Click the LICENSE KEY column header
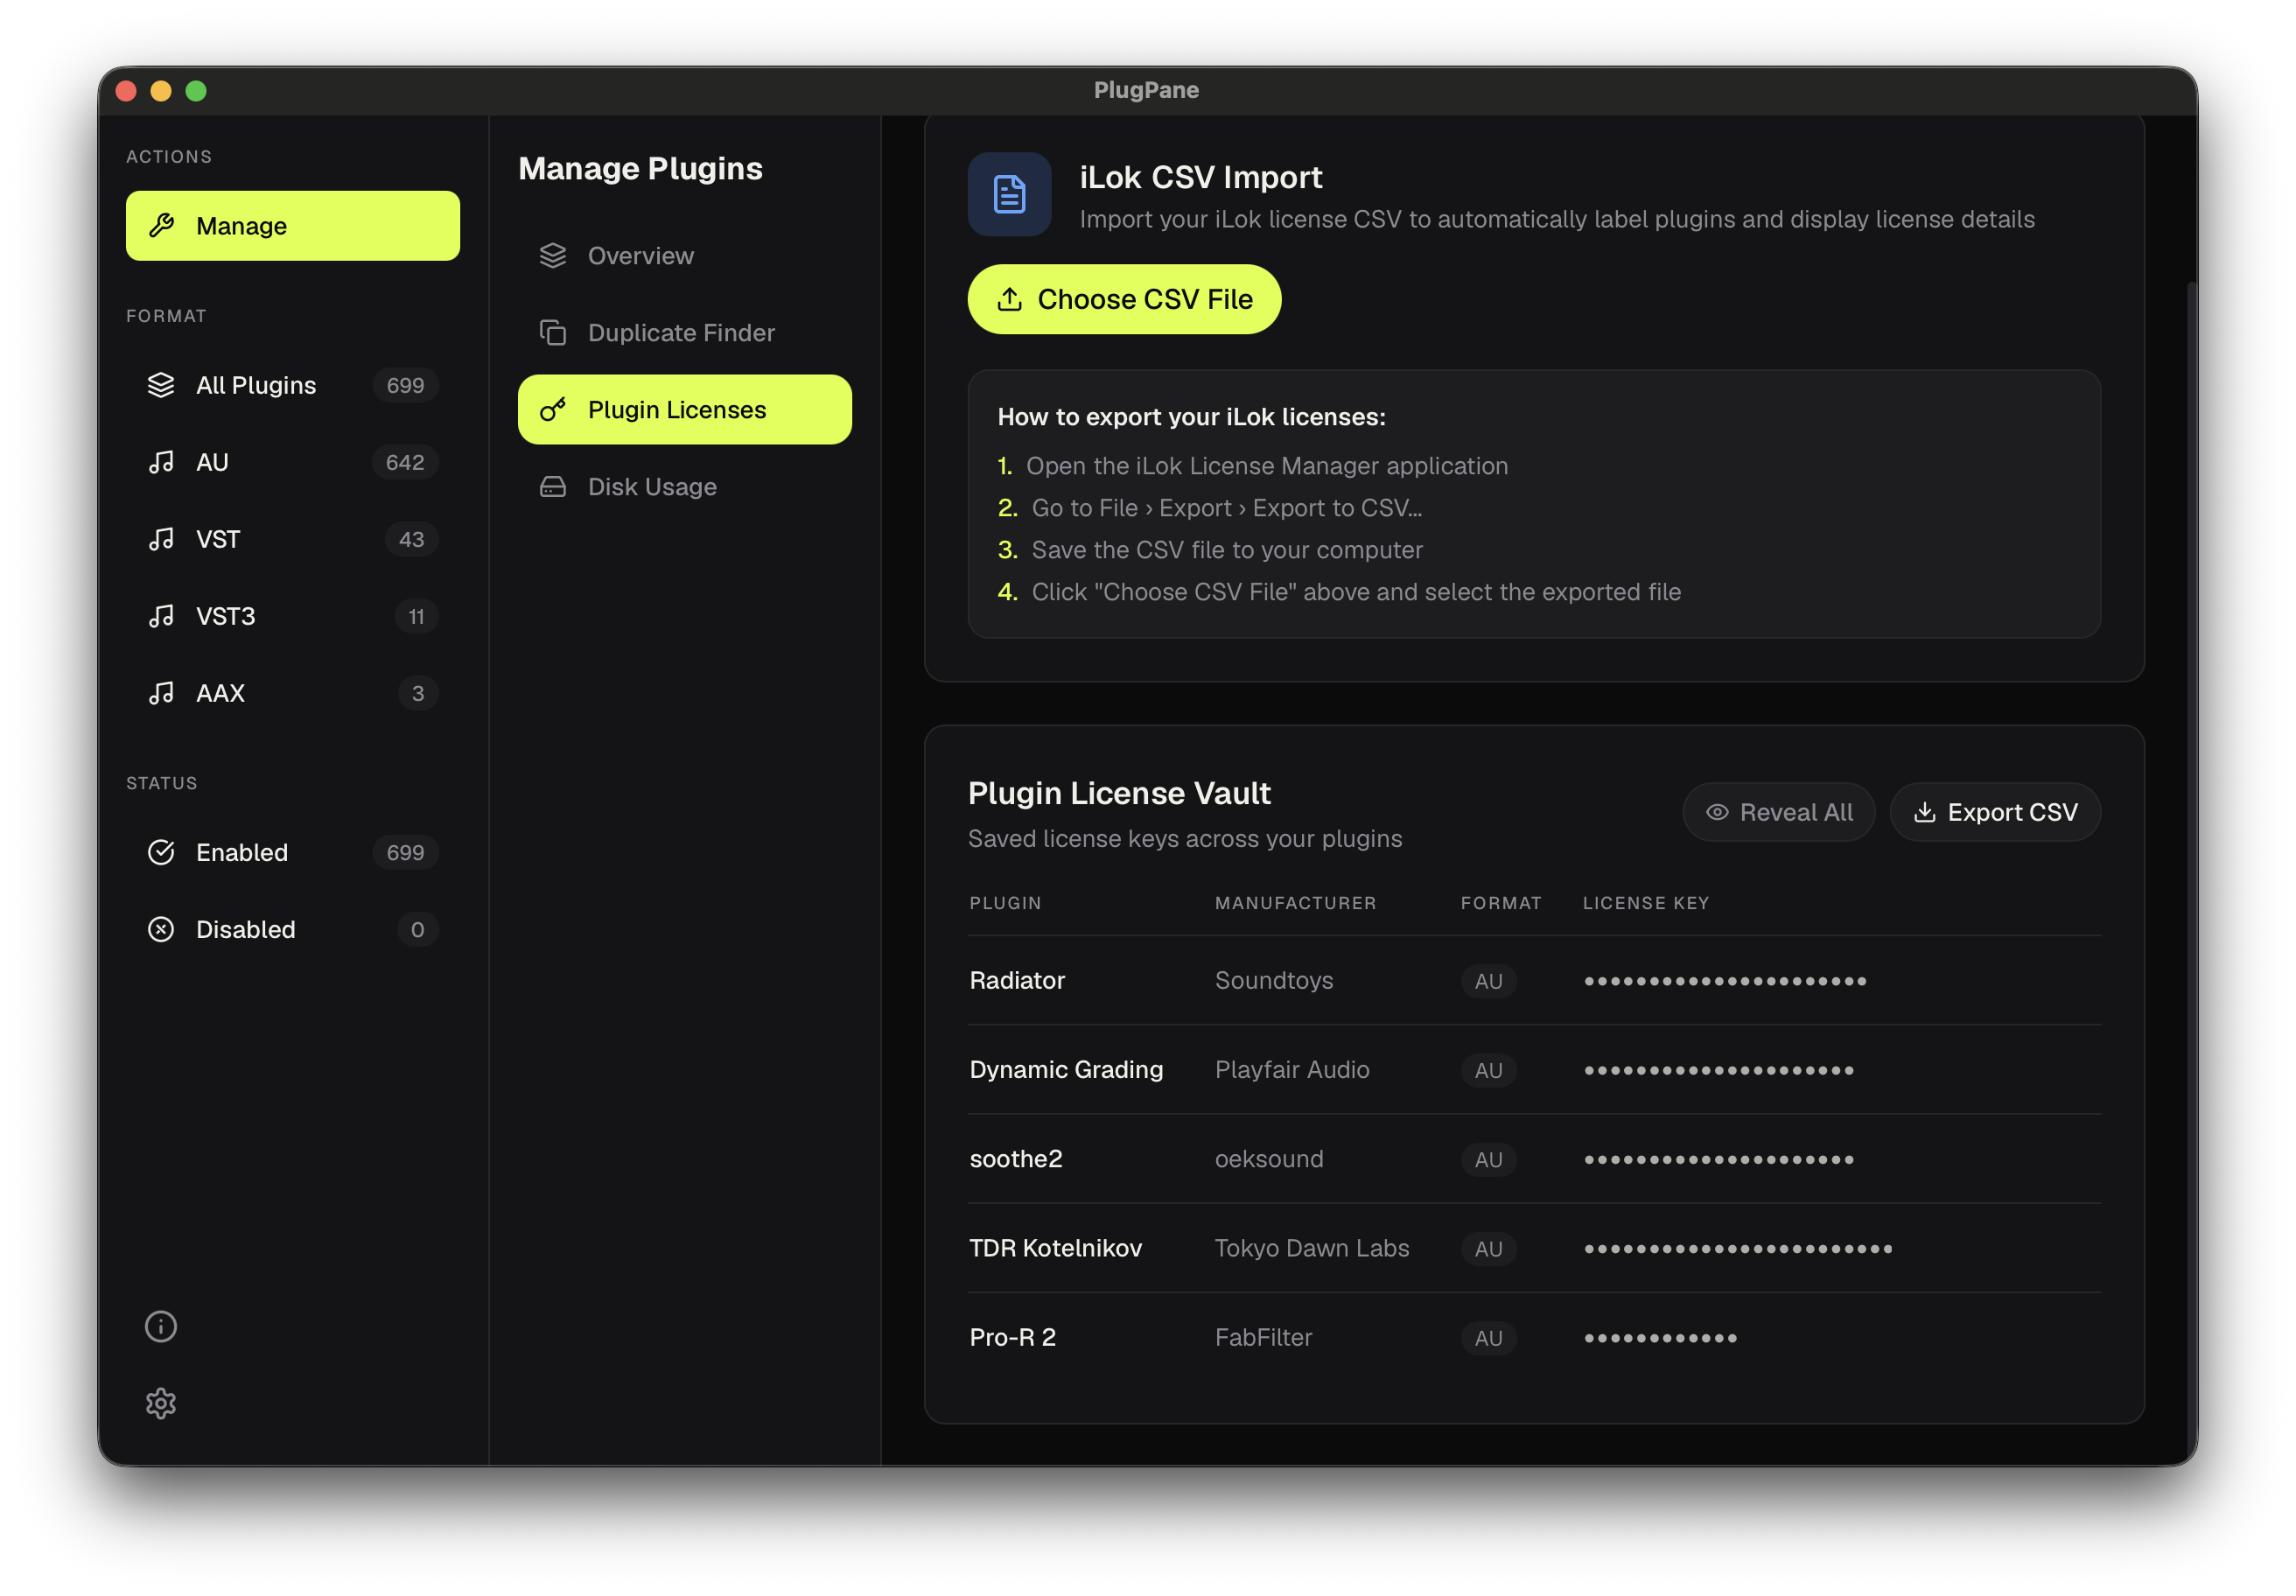The height and width of the screenshot is (1596, 2296). click(1645, 903)
